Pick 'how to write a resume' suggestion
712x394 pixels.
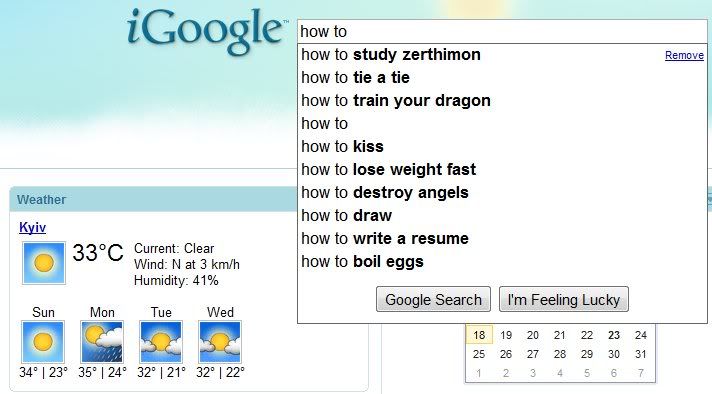coord(502,239)
